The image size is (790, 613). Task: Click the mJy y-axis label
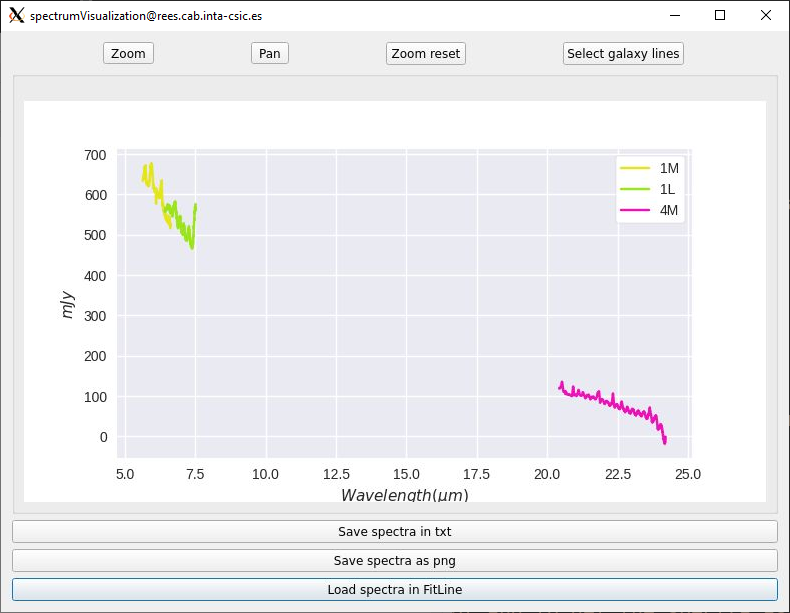click(68, 305)
